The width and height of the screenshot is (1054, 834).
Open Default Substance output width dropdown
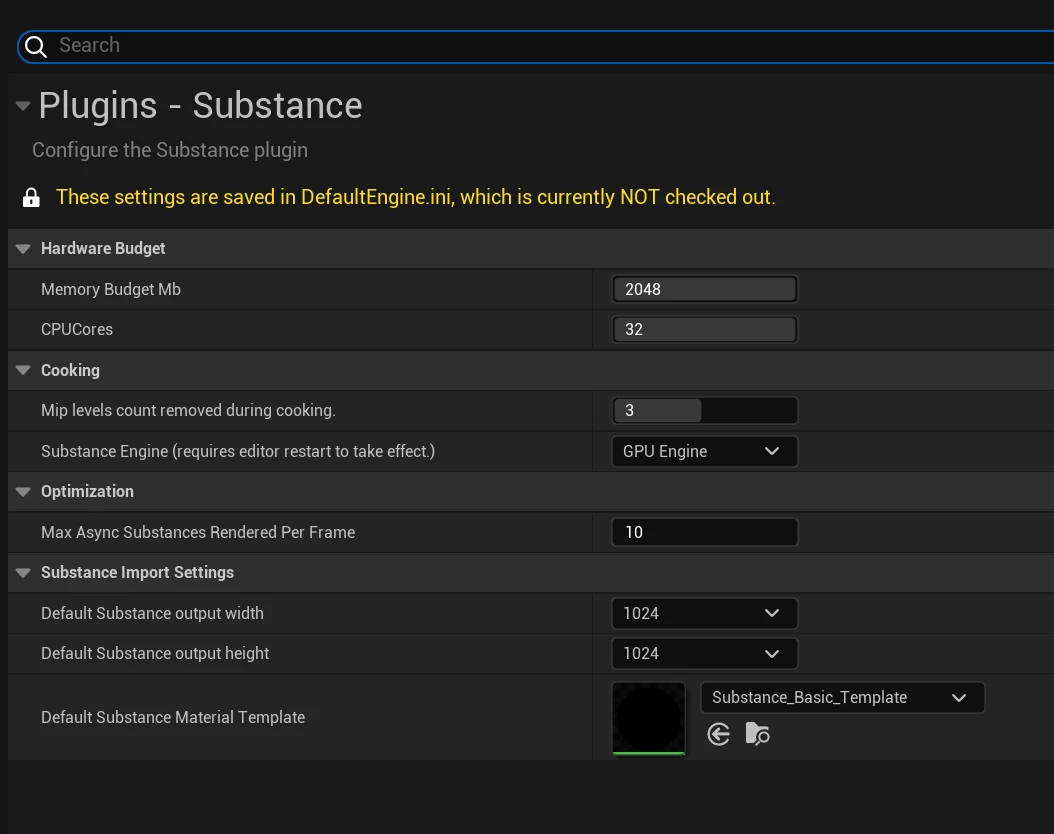point(704,614)
